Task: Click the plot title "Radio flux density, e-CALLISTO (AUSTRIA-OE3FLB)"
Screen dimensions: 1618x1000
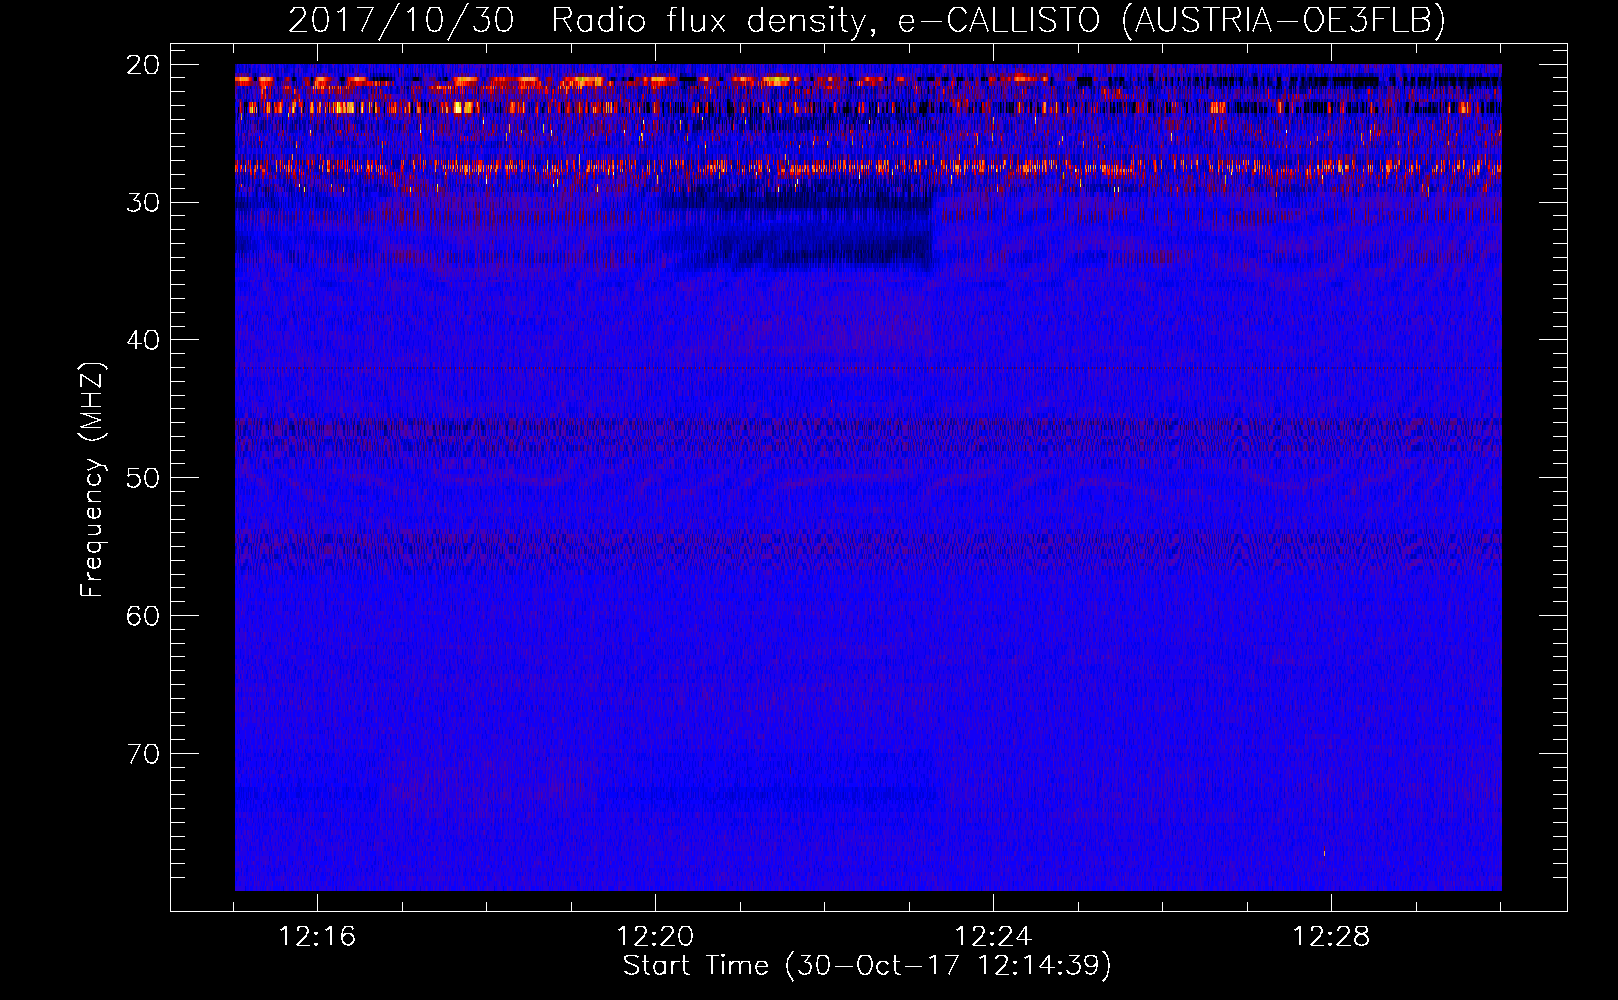Action: pyautogui.click(x=998, y=20)
